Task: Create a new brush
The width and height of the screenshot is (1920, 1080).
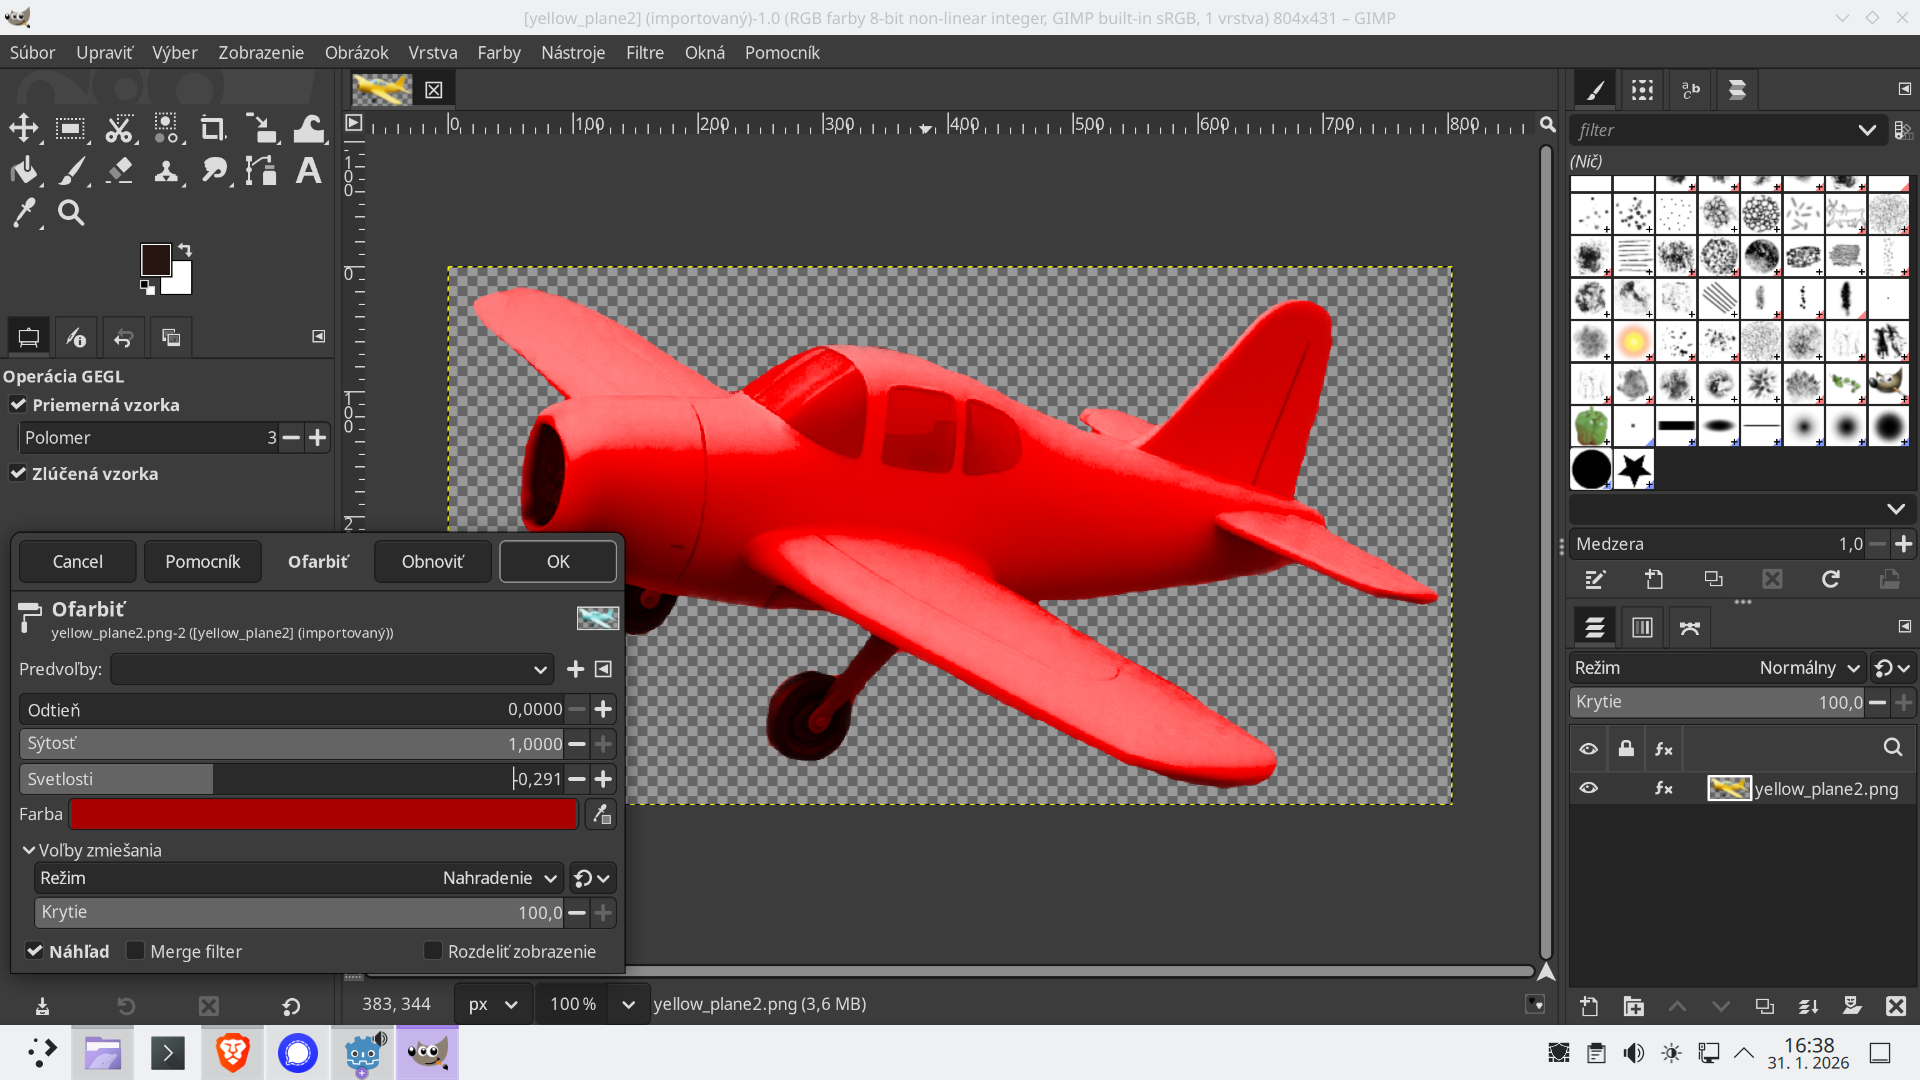Action: pos(1655,579)
